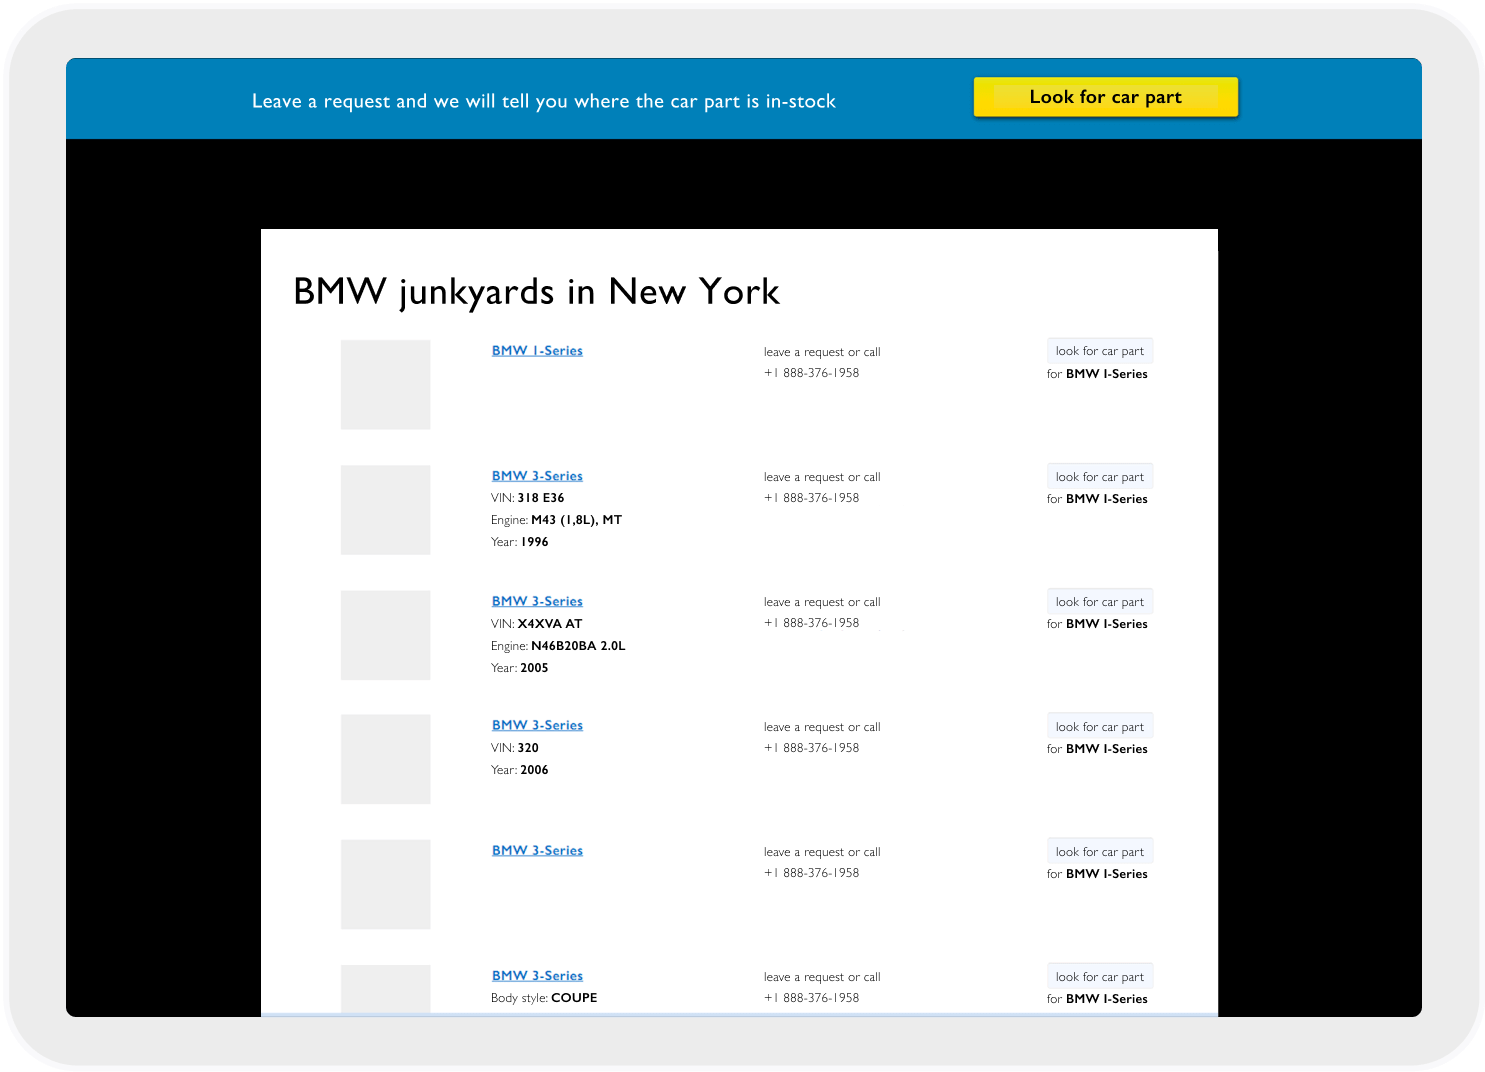Click look for car part on the 2006 listing
The height and width of the screenshot is (1072, 1485).
tap(1100, 725)
